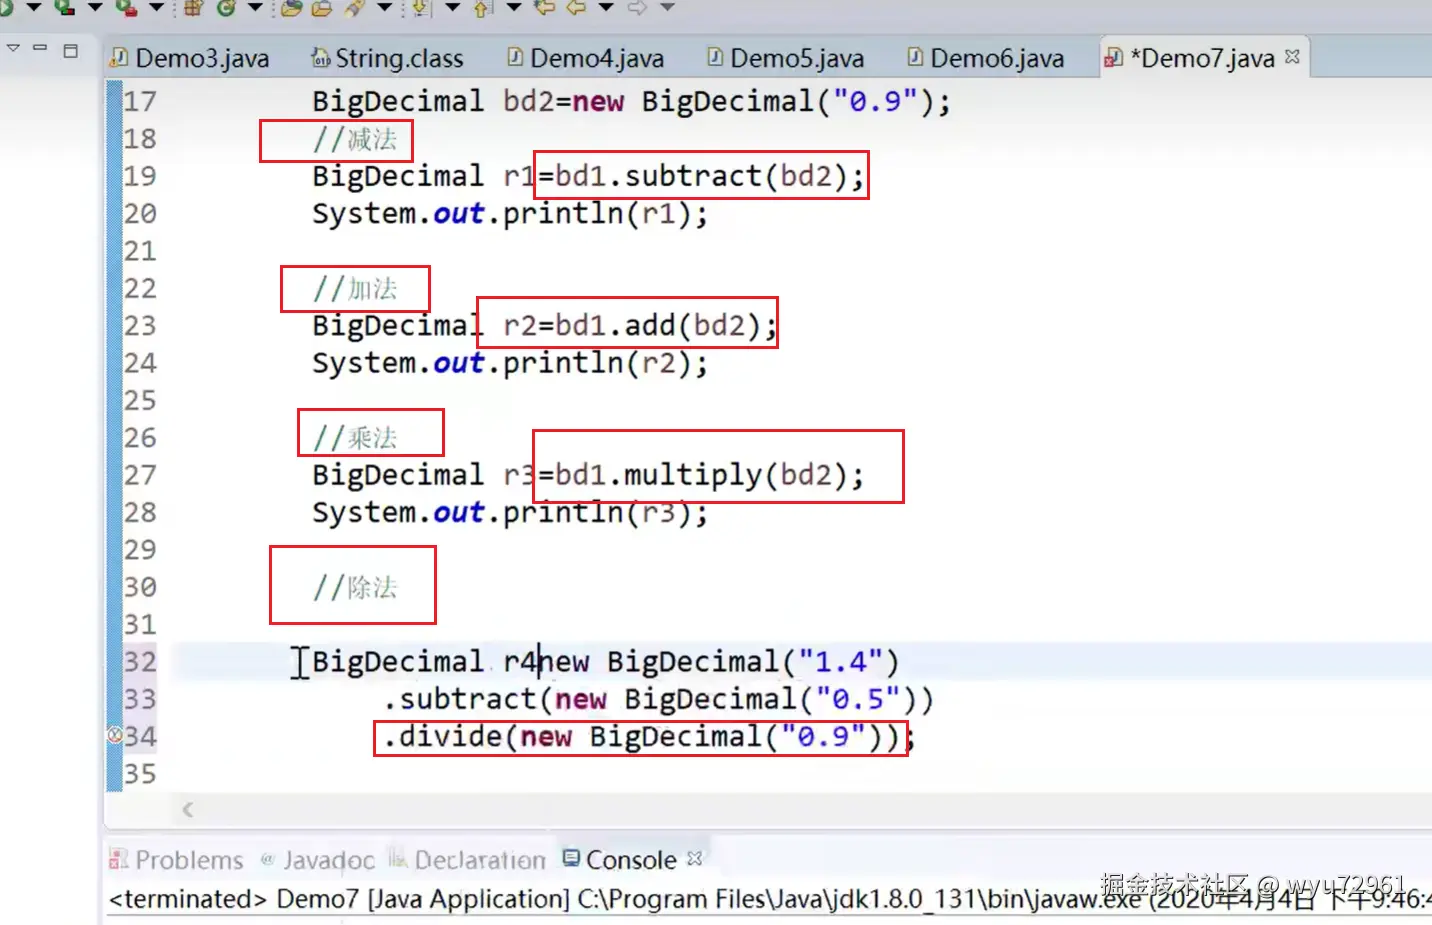Click the BigDecimal r4 declaration line
Screen dimensions: 1432x925
[x=606, y=662]
